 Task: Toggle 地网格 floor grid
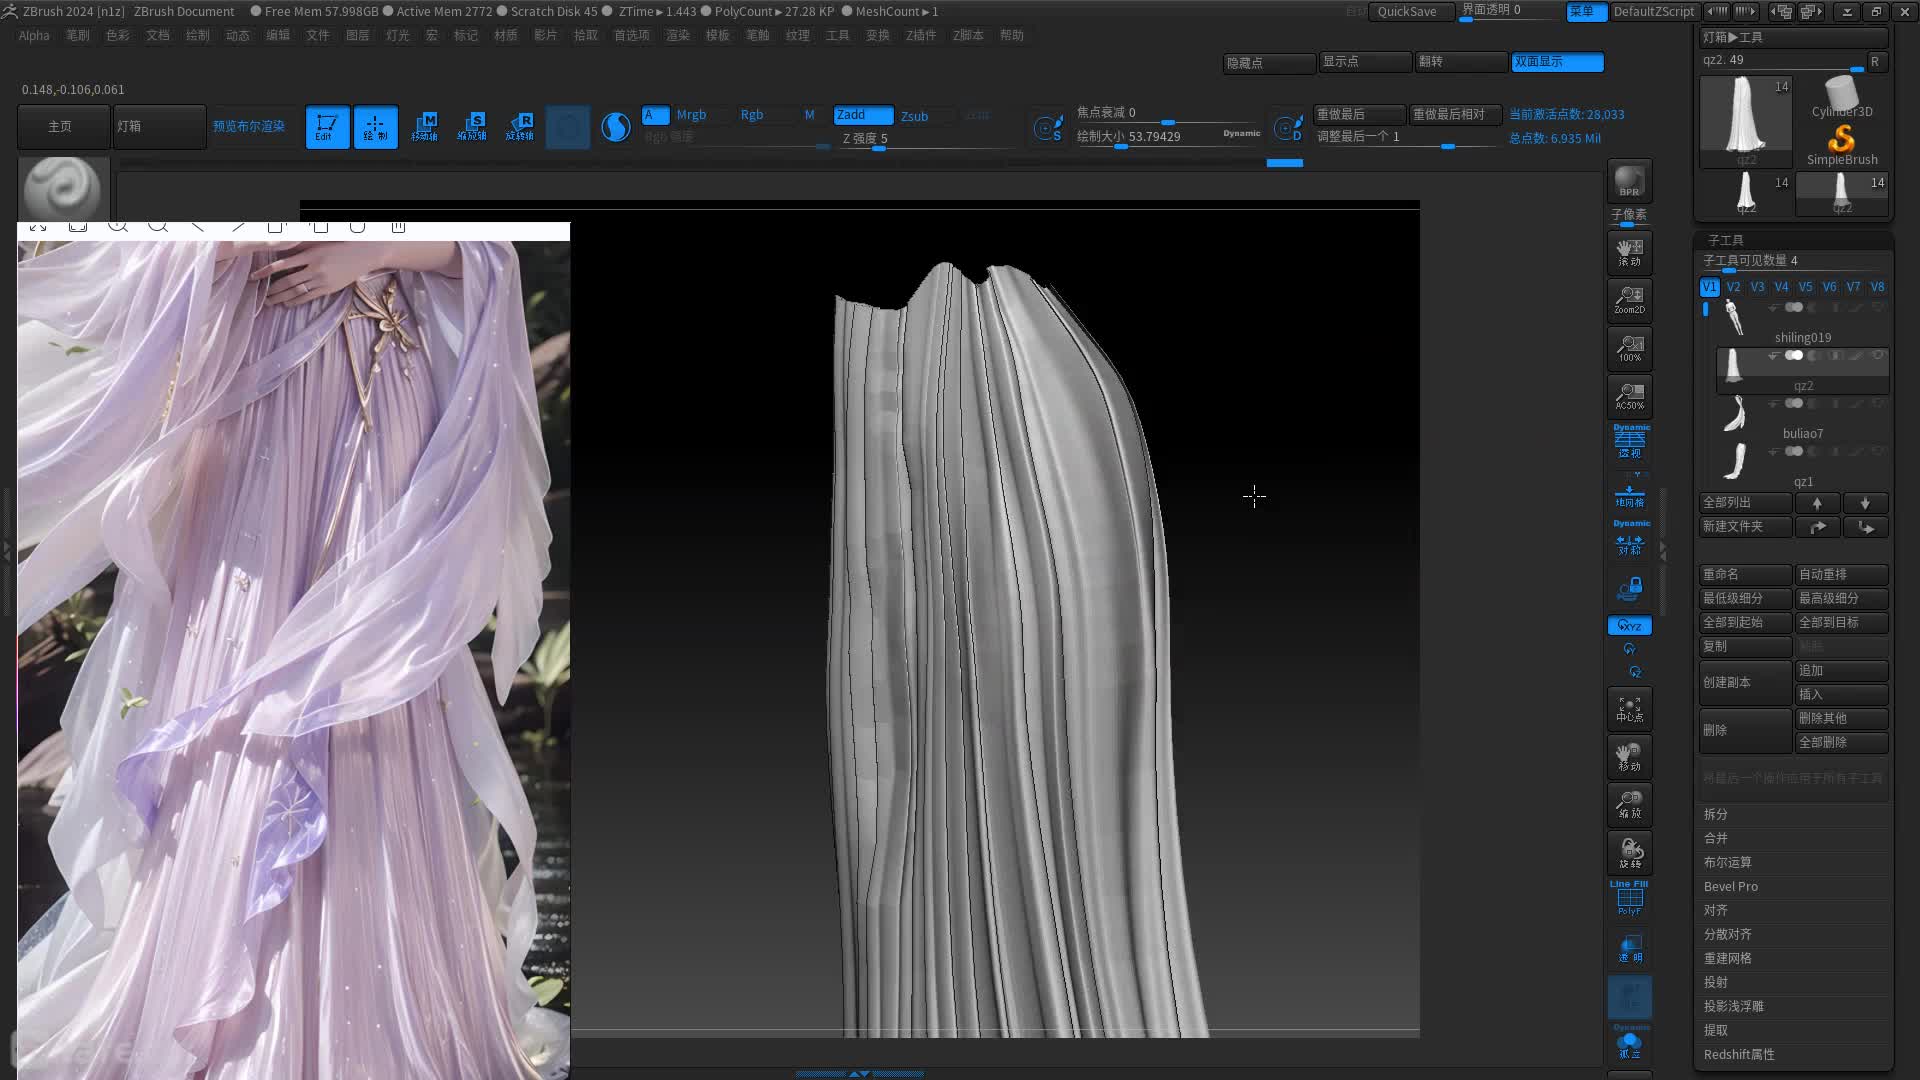[1629, 496]
